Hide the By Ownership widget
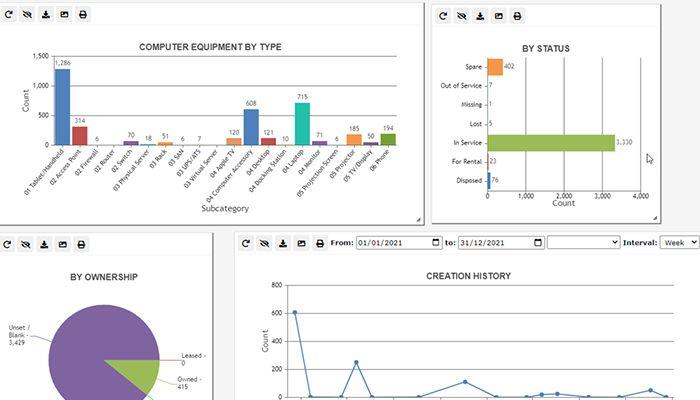Viewport: 700px width, 400px height. point(25,244)
